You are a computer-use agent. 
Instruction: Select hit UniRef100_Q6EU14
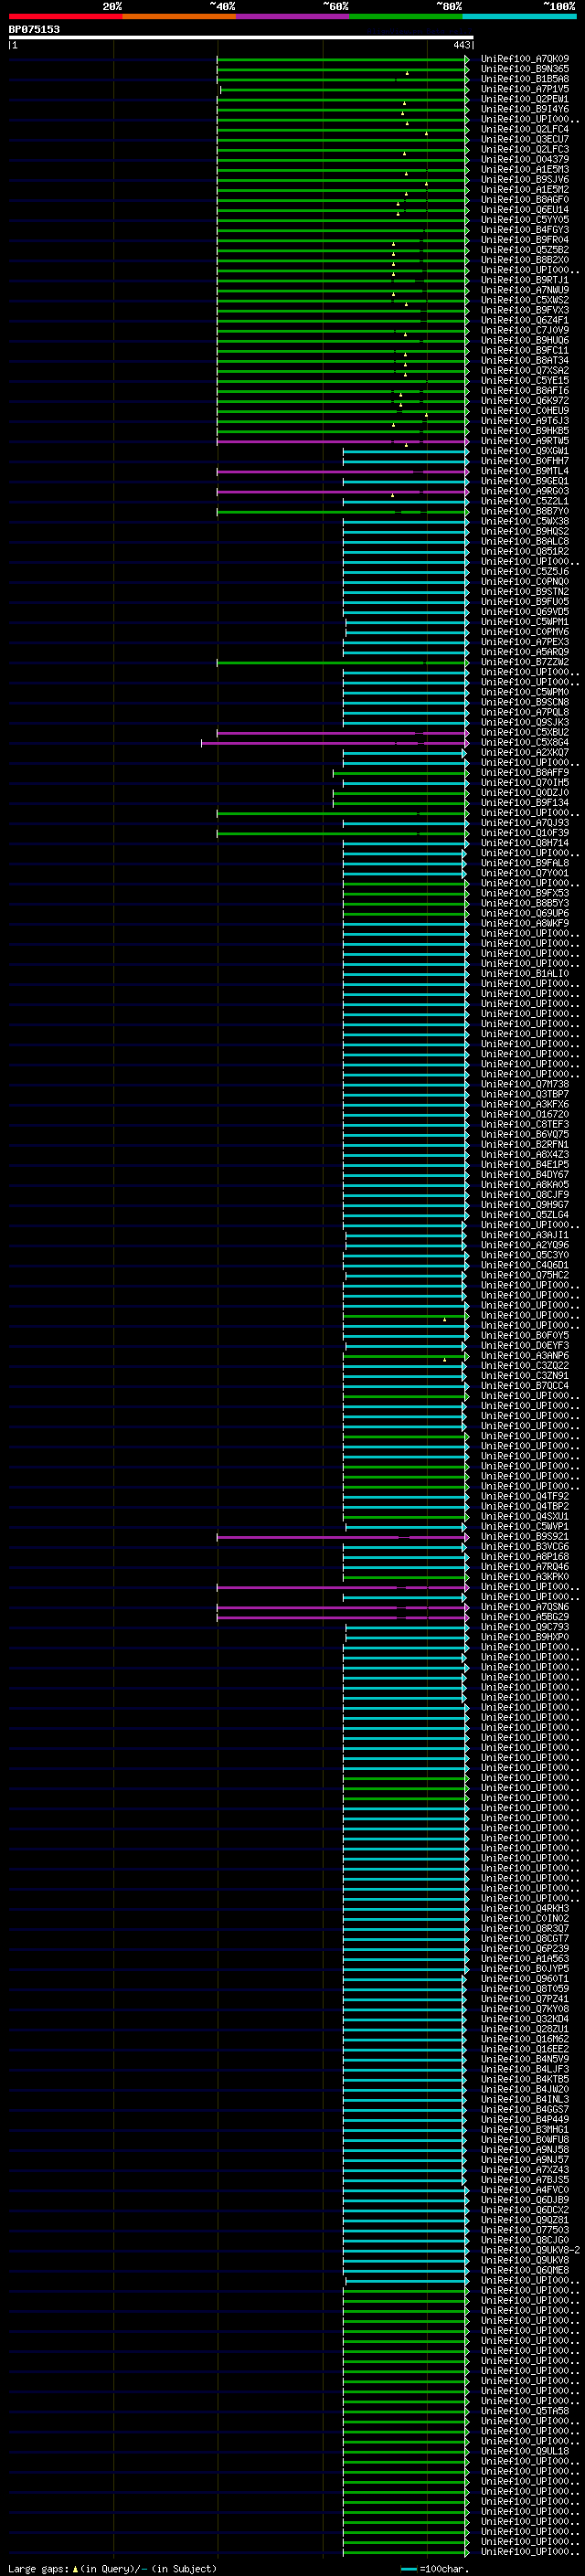click(x=525, y=210)
